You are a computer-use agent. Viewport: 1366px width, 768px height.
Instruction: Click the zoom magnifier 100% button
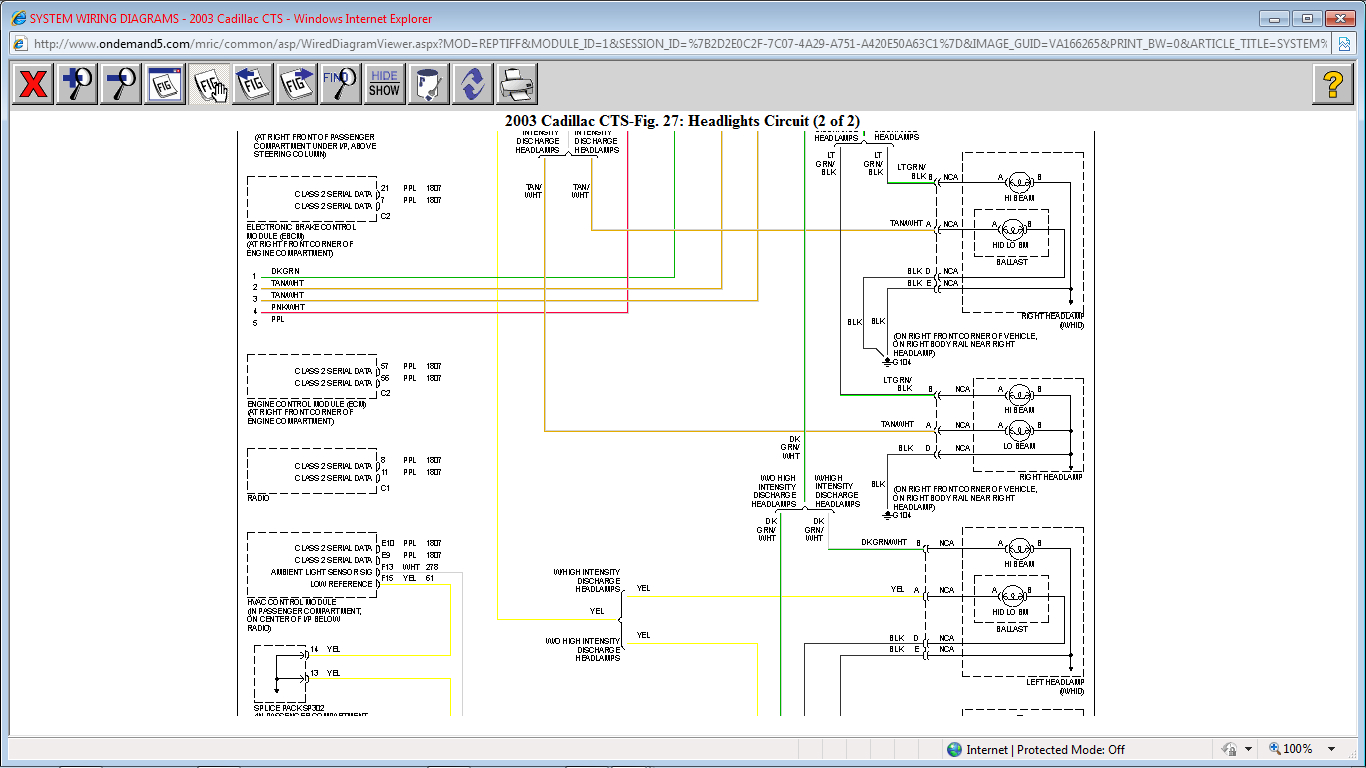click(x=1290, y=749)
